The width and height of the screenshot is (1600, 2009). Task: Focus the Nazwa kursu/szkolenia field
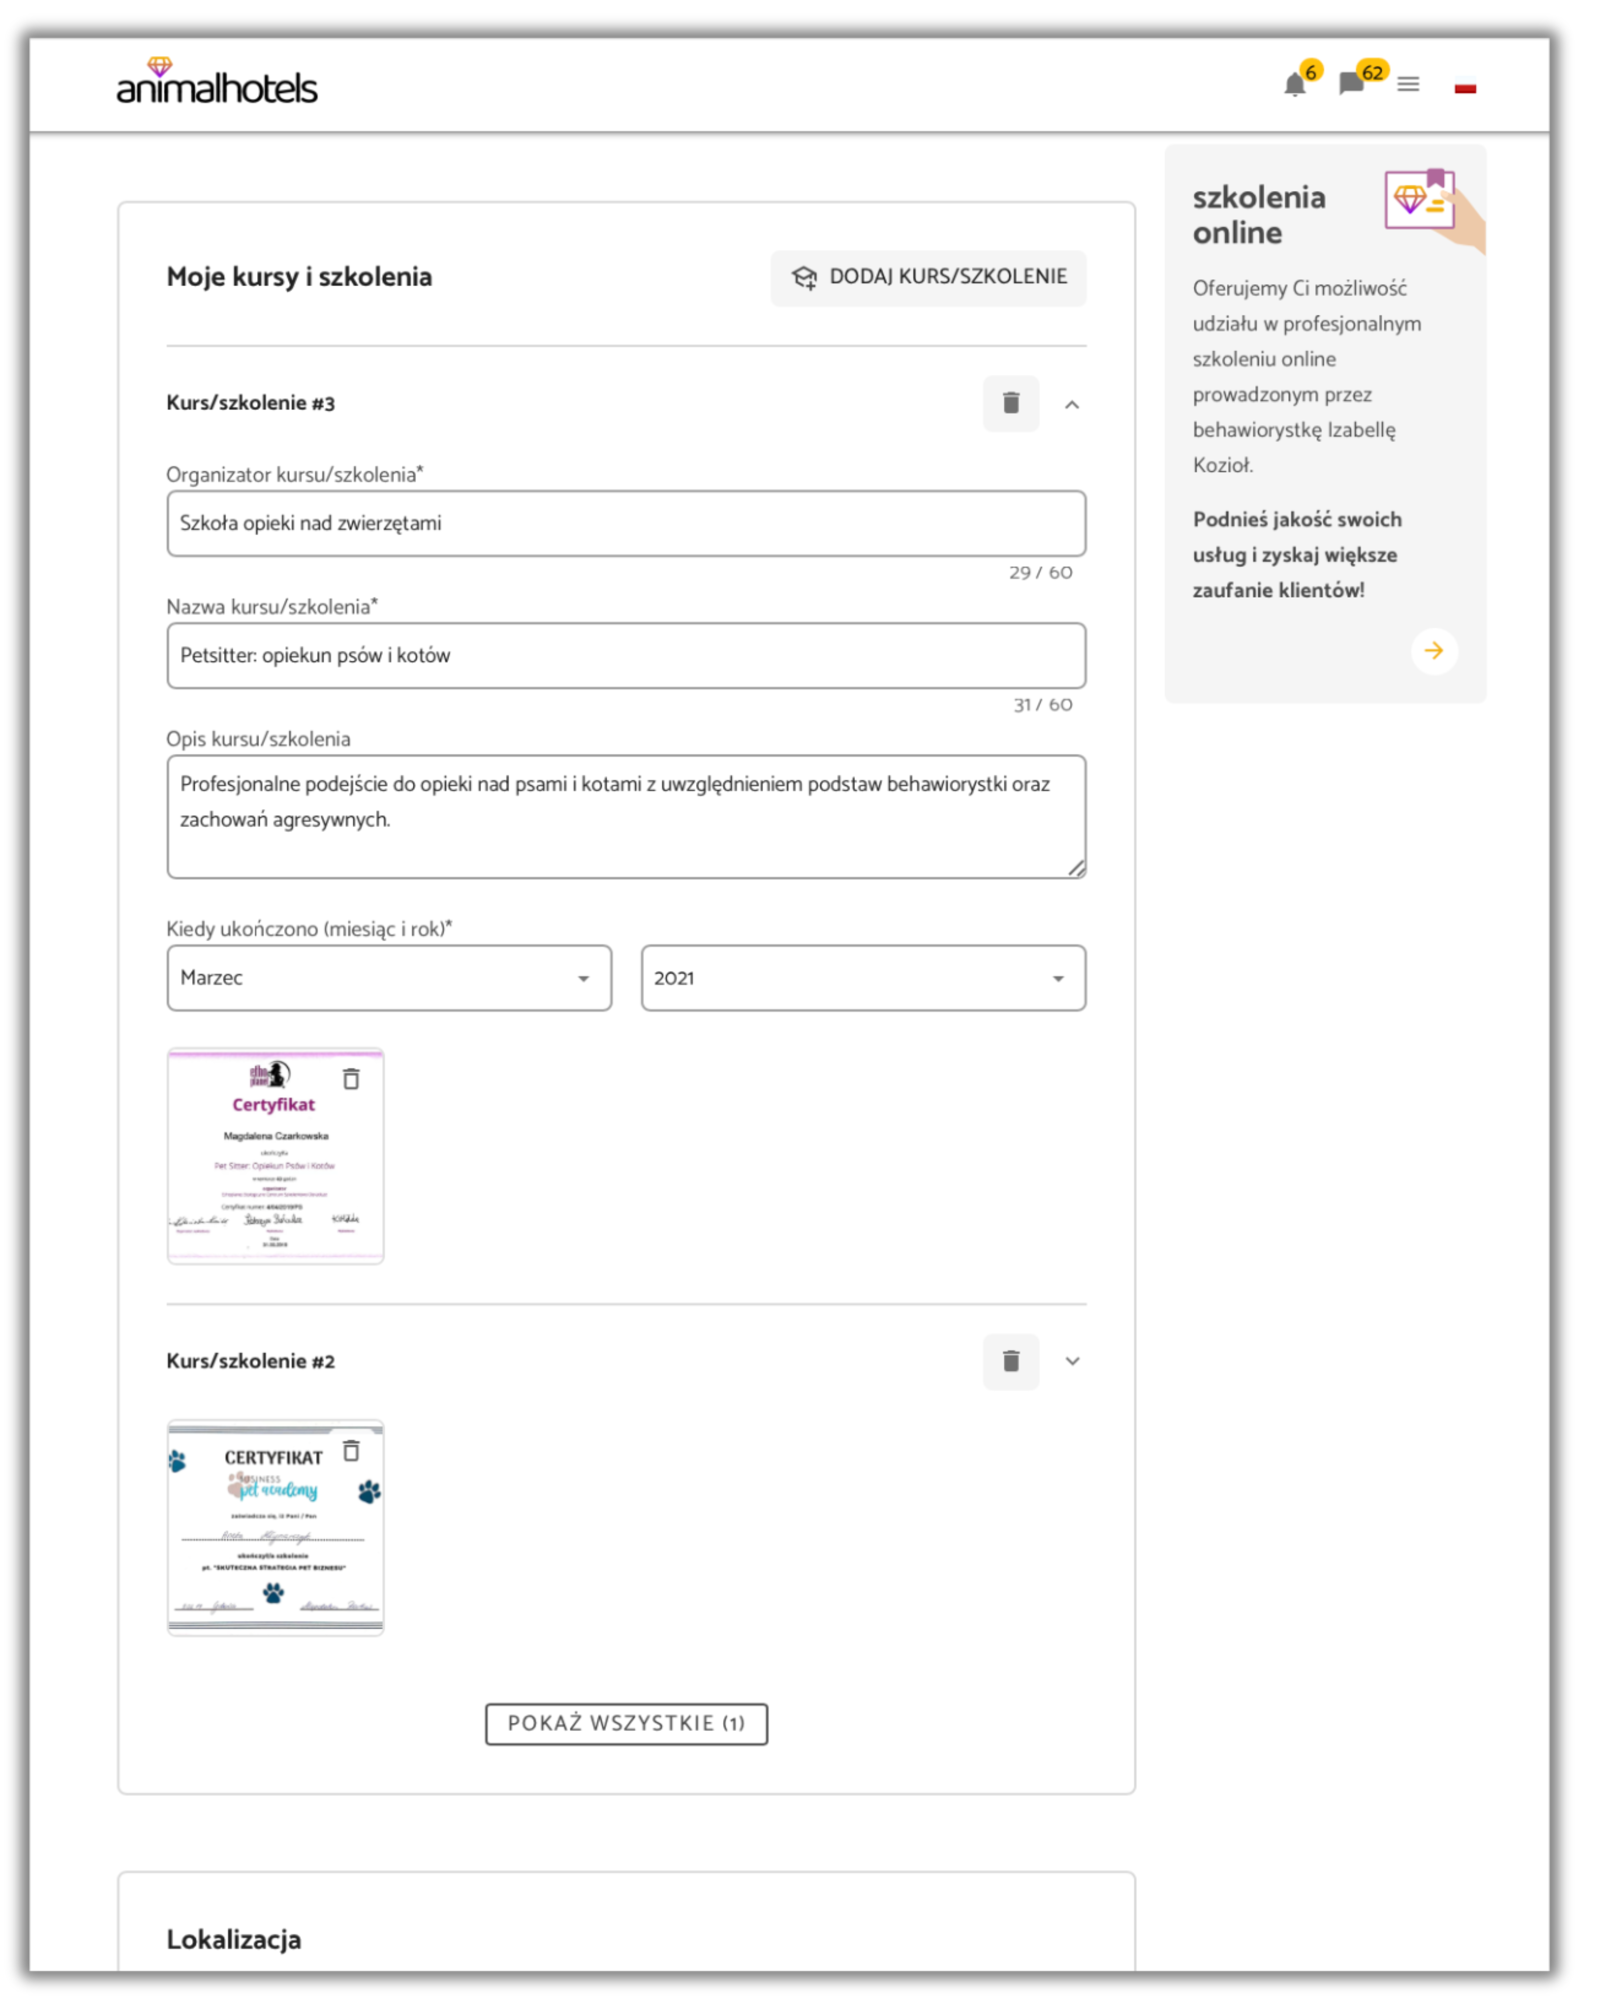pyautogui.click(x=626, y=656)
